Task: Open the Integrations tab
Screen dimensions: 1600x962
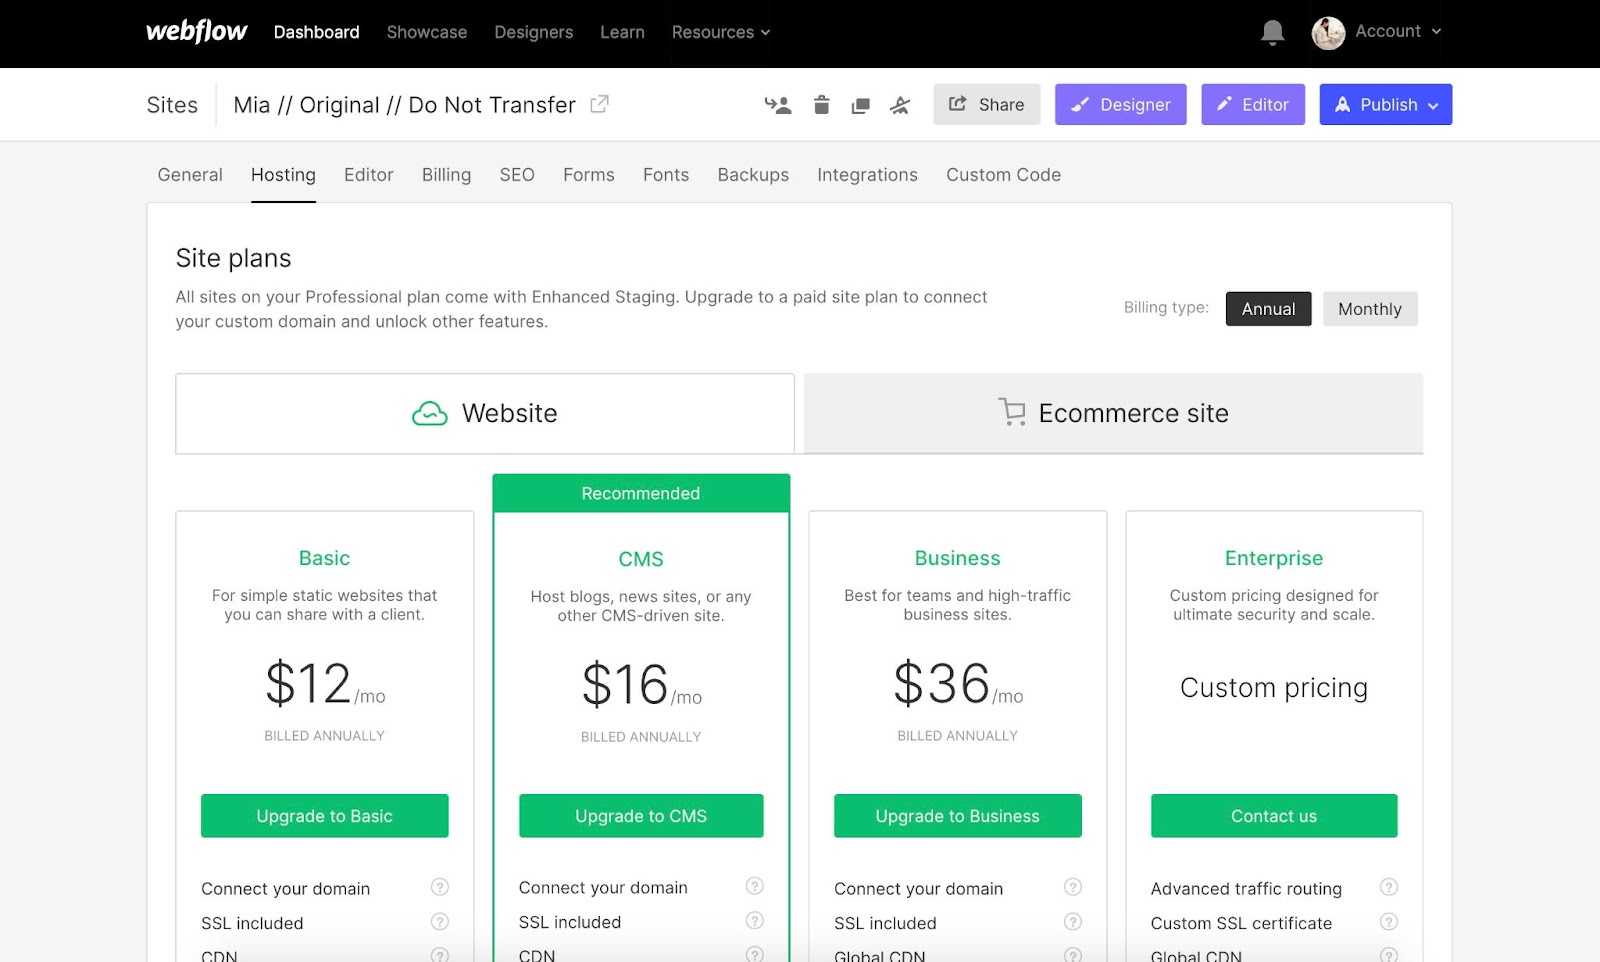Action: pos(867,175)
